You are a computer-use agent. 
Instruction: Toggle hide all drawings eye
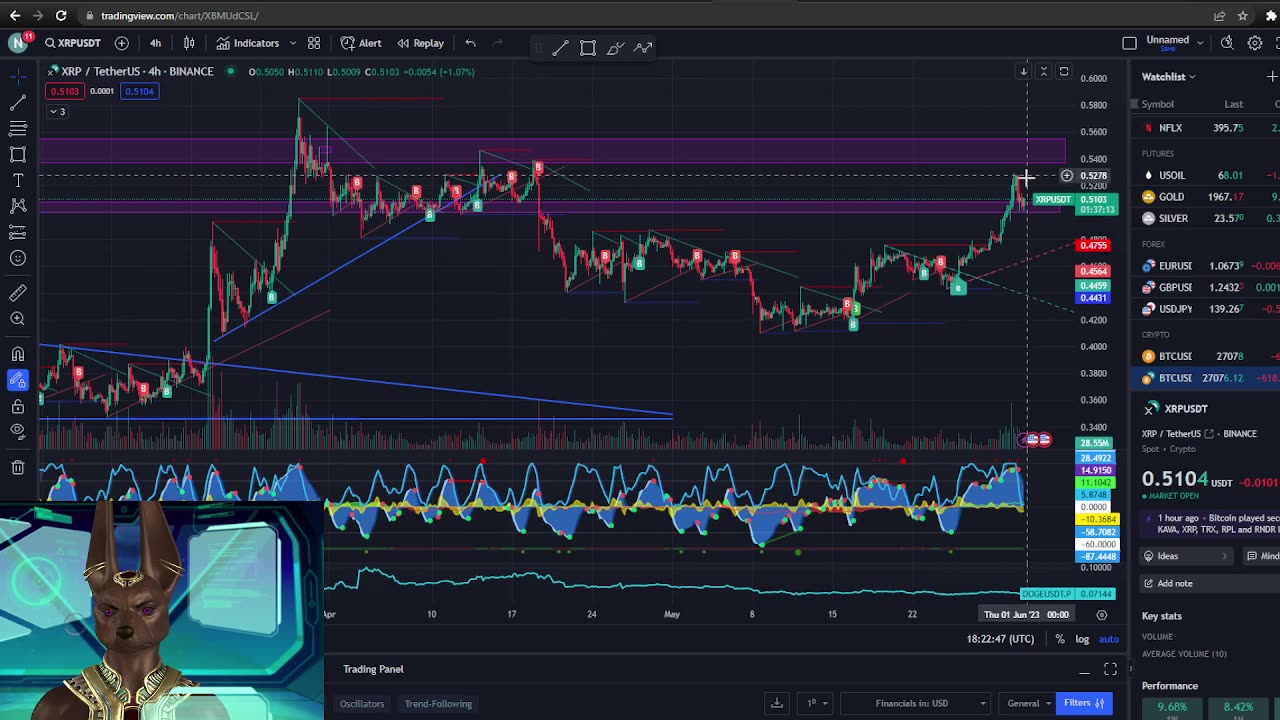18,431
